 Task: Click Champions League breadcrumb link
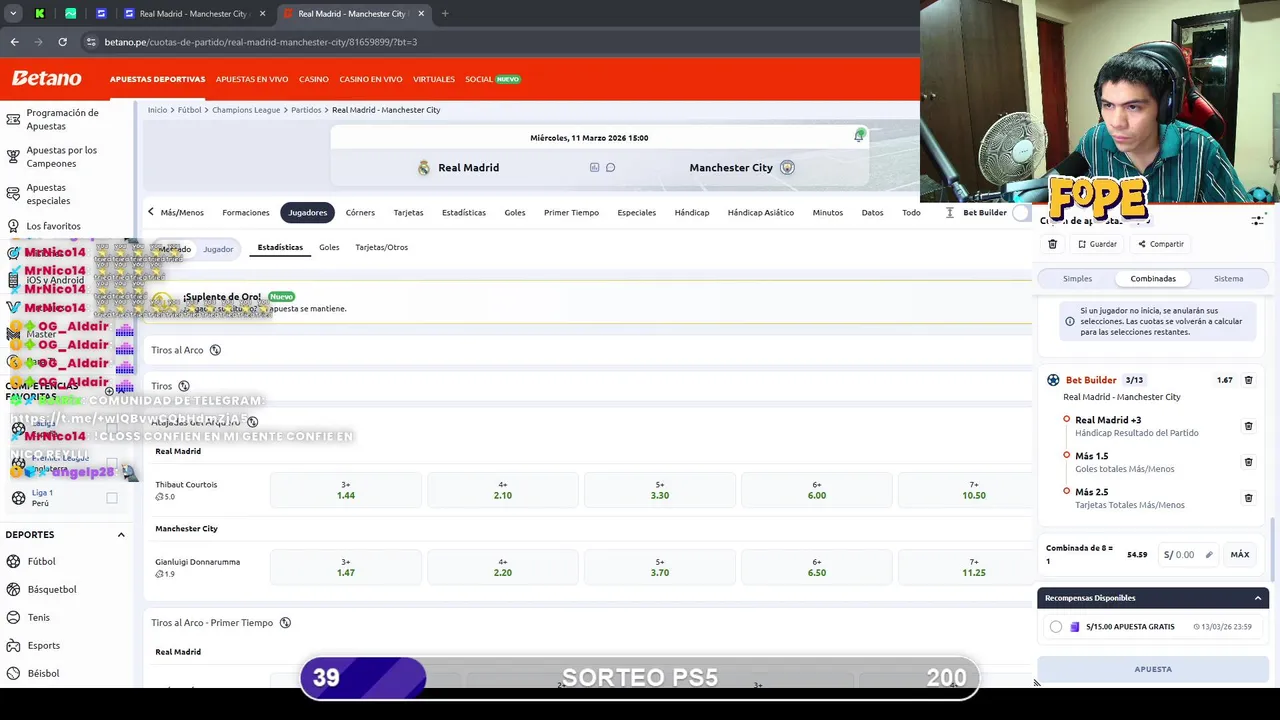coord(246,110)
